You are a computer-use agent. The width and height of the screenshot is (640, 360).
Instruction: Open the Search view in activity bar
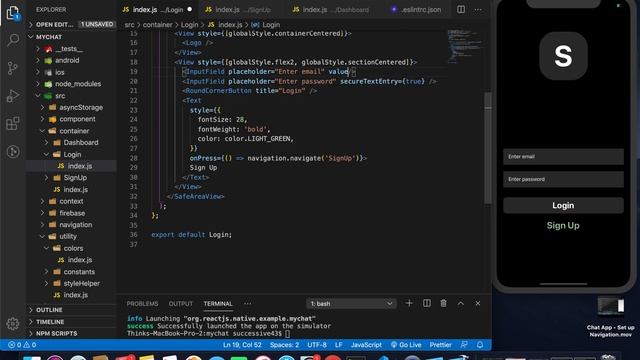pos(13,40)
